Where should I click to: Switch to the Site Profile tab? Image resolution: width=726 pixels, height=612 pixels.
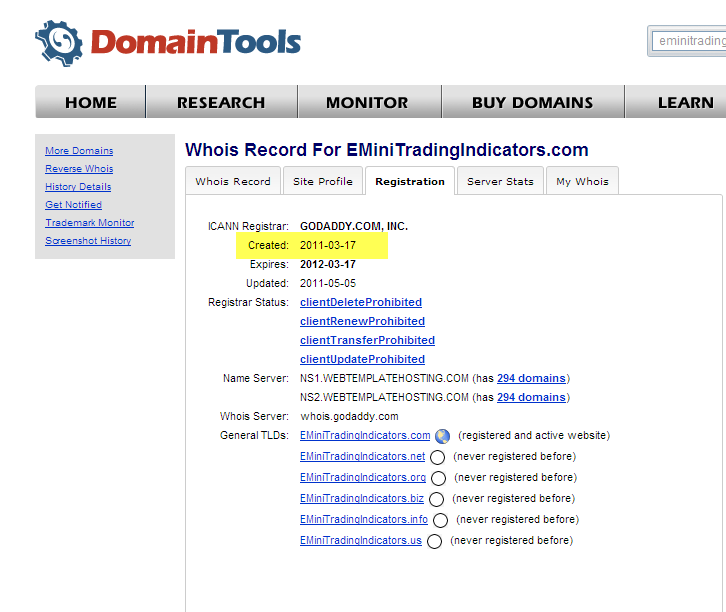323,181
